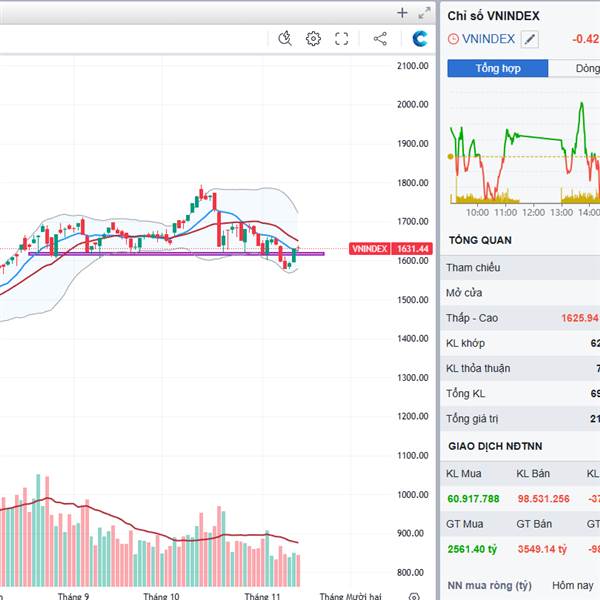Toggle fullscreen mode with bracket icon
600x600 pixels.
[x=341, y=38]
